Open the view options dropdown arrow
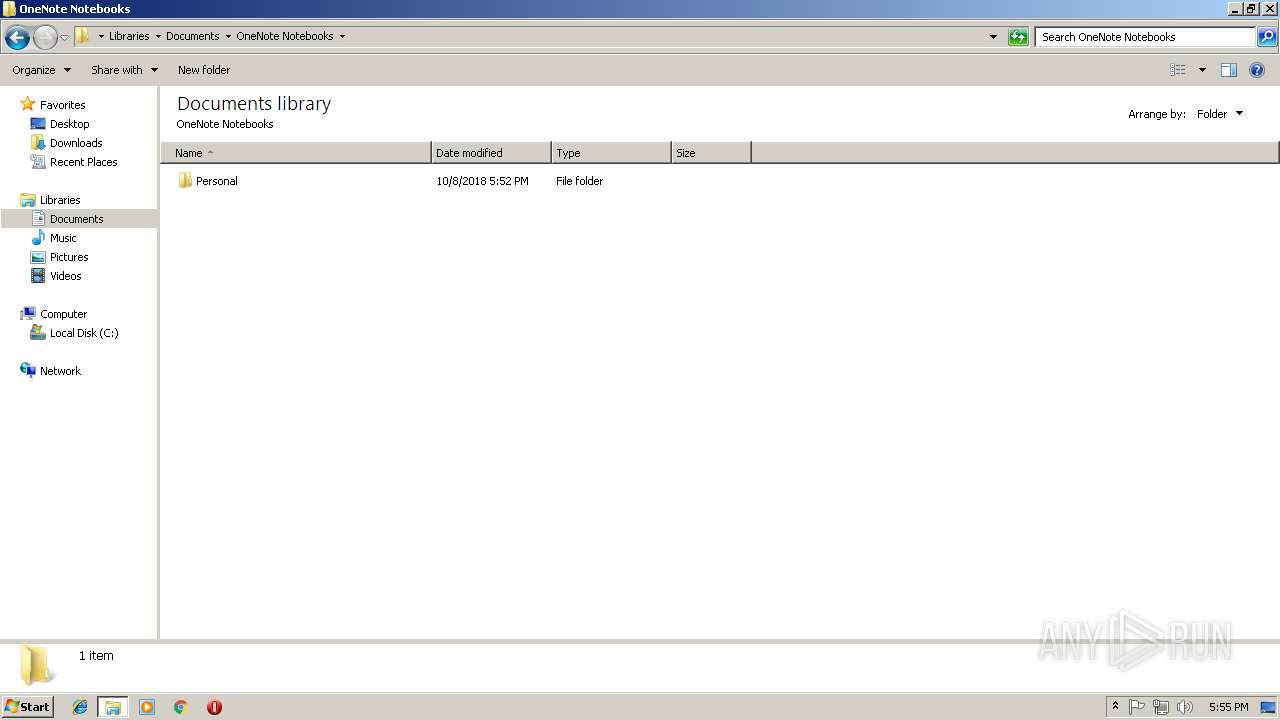This screenshot has width=1280, height=720. point(1202,70)
